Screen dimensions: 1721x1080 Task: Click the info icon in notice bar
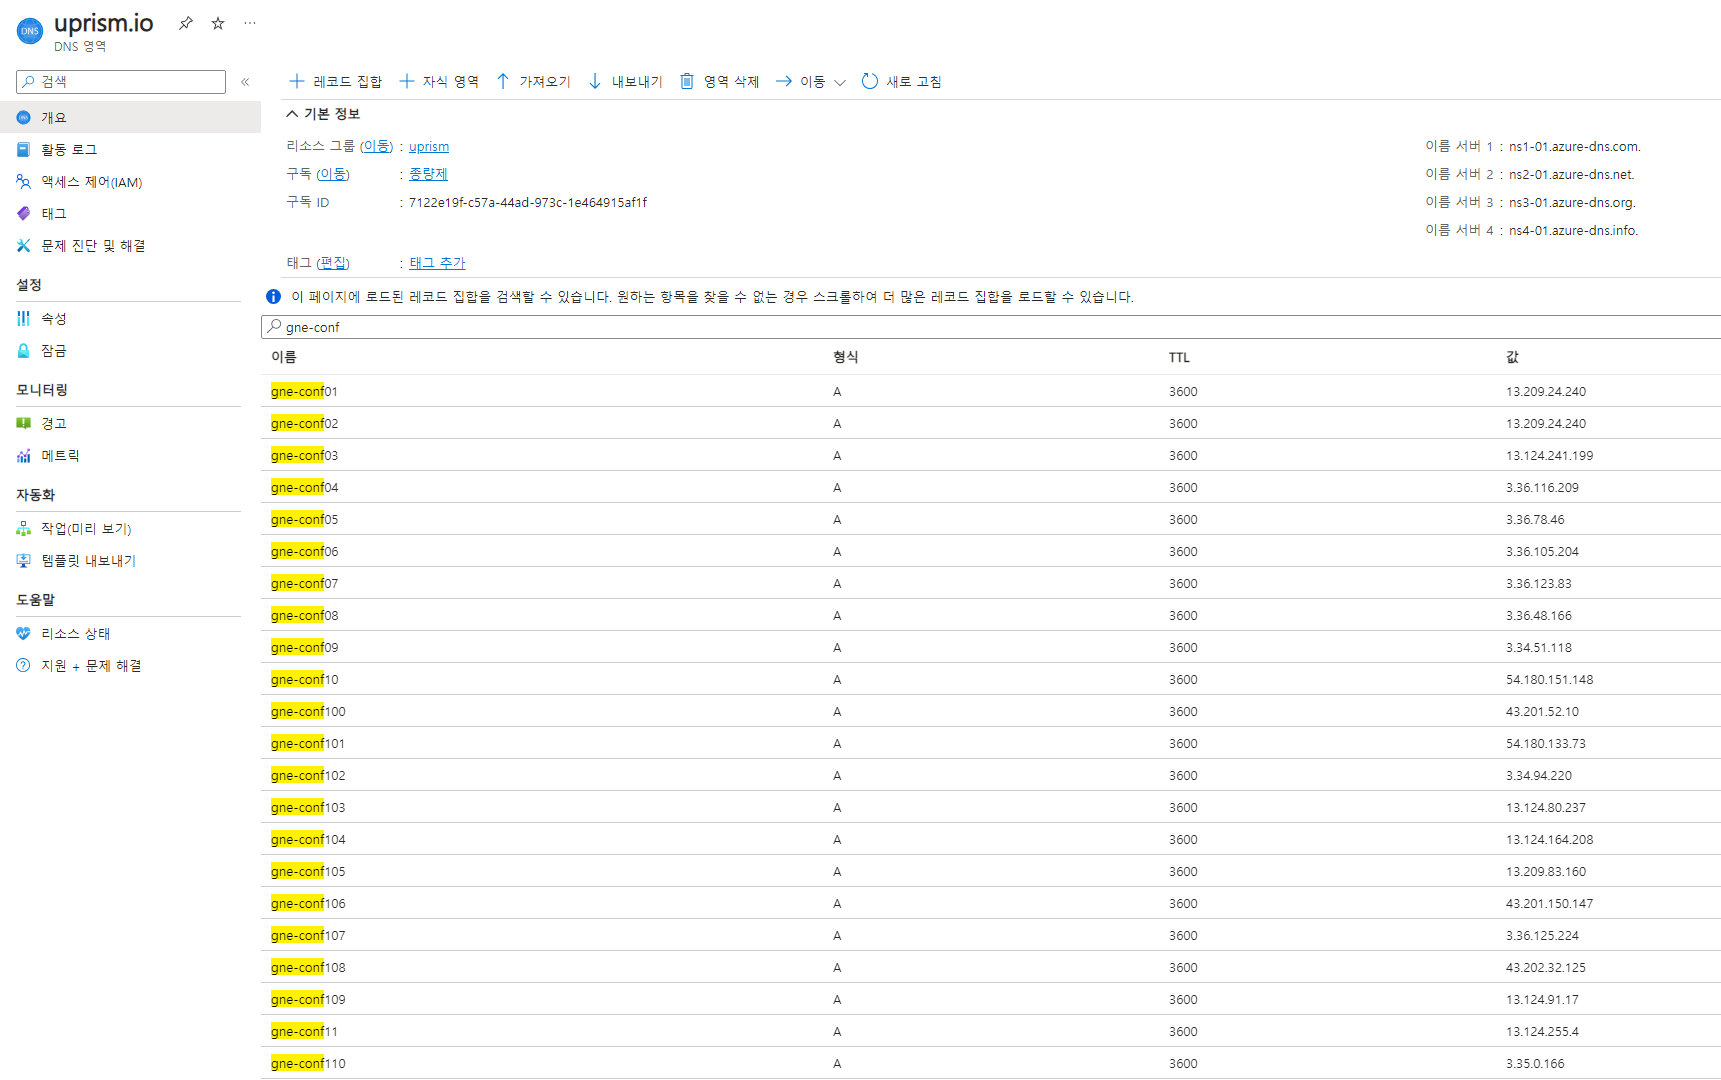coord(273,296)
